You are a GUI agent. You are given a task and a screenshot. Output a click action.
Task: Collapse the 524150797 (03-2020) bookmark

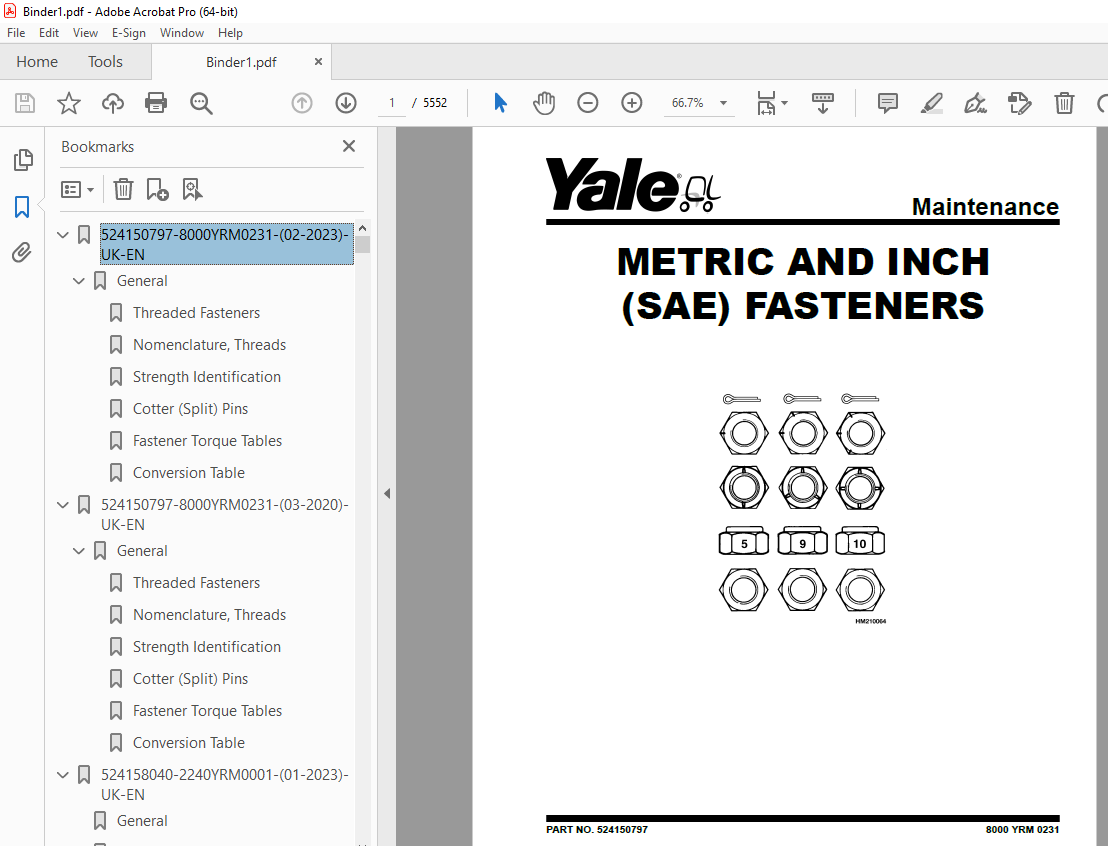point(63,505)
